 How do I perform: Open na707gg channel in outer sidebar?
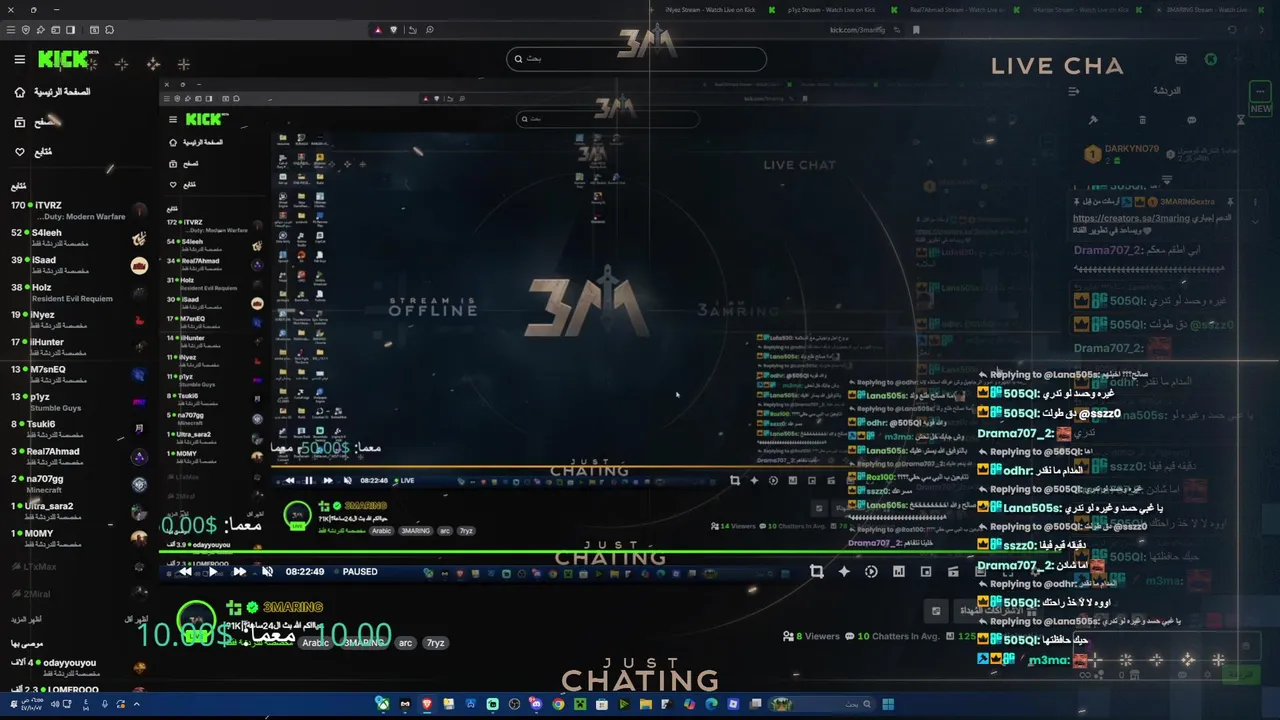[x=80, y=484]
